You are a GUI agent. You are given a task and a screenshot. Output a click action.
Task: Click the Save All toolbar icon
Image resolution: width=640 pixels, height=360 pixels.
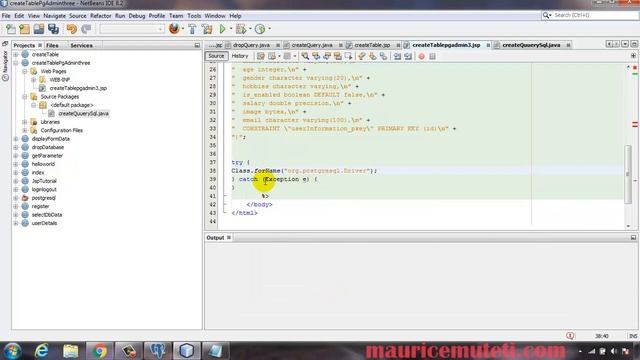tap(53, 29)
